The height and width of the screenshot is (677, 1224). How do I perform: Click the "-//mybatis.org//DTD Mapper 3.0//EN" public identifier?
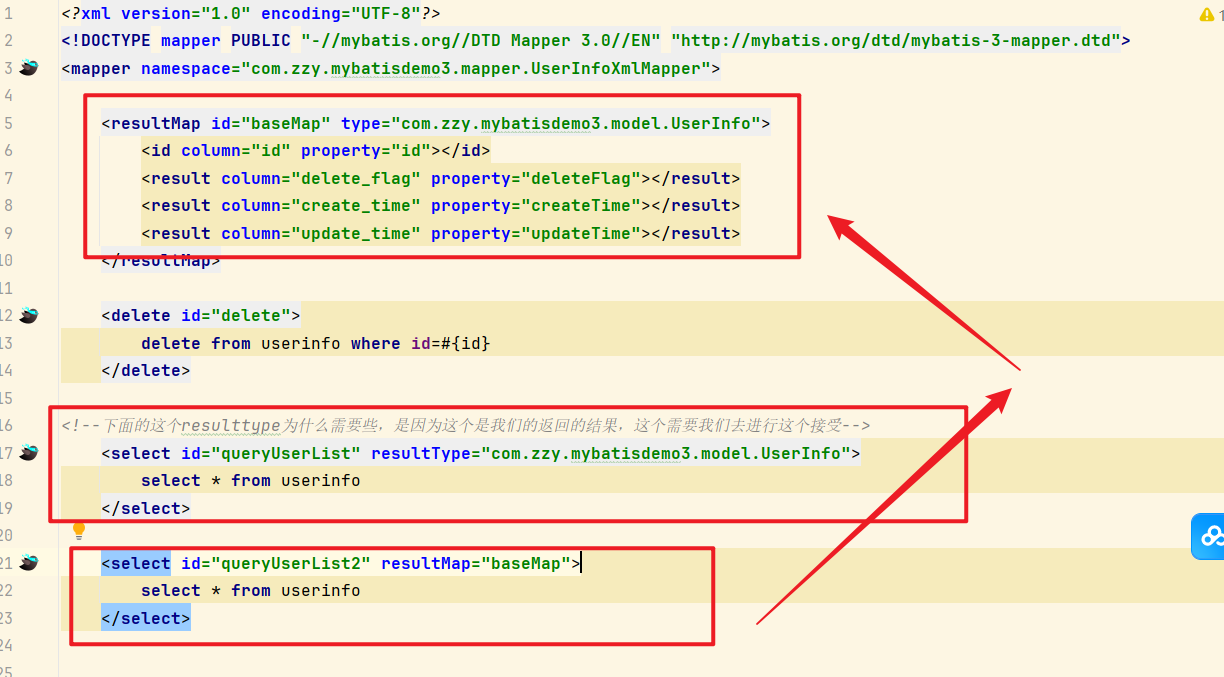[x=481, y=41]
